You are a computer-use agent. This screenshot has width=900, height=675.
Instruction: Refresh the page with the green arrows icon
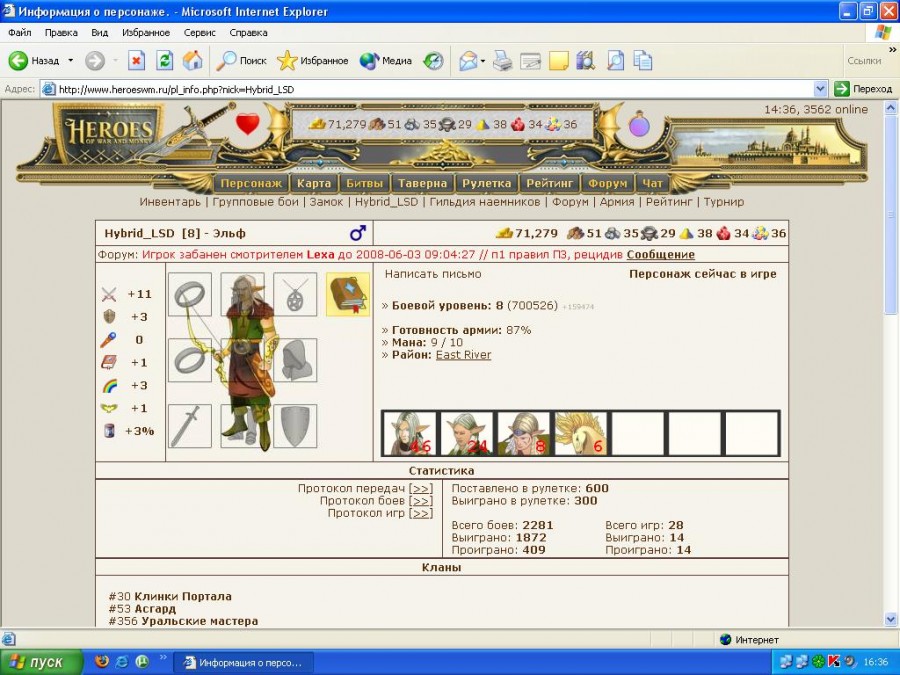165,60
